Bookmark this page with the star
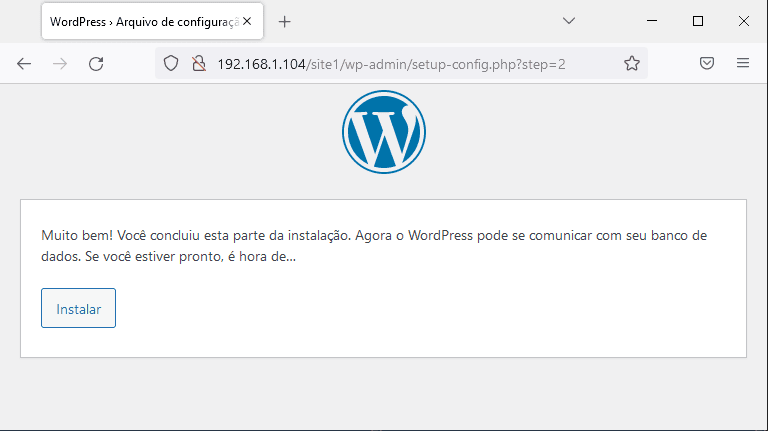Viewport: 768px width, 432px height. 632,63
